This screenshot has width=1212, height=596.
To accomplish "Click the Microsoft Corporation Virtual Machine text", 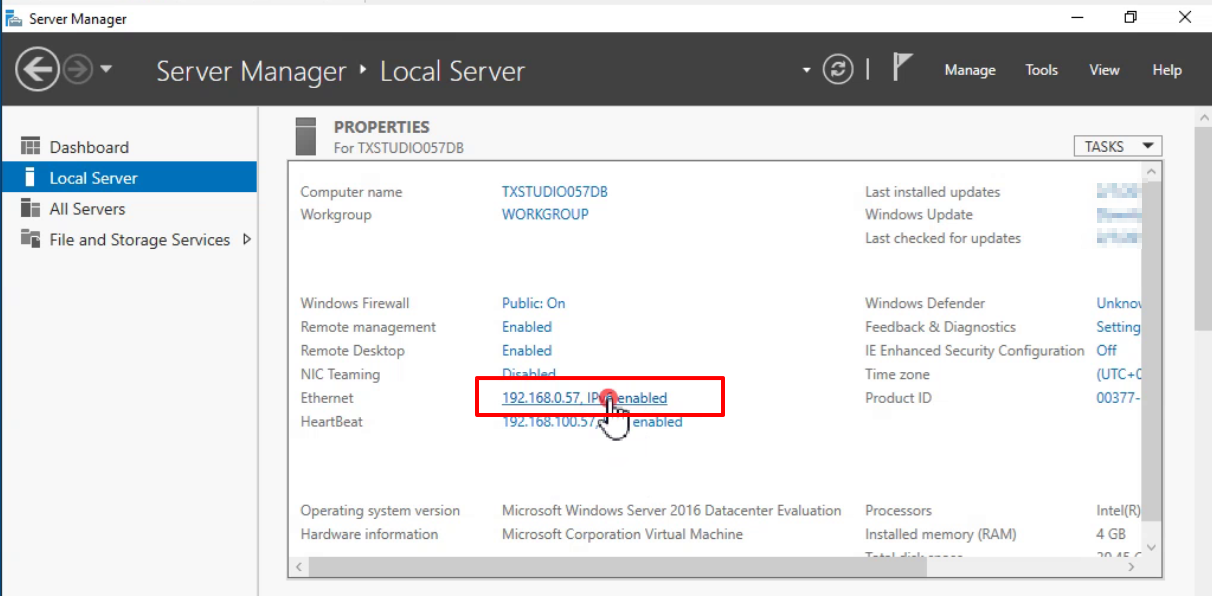I will [622, 534].
